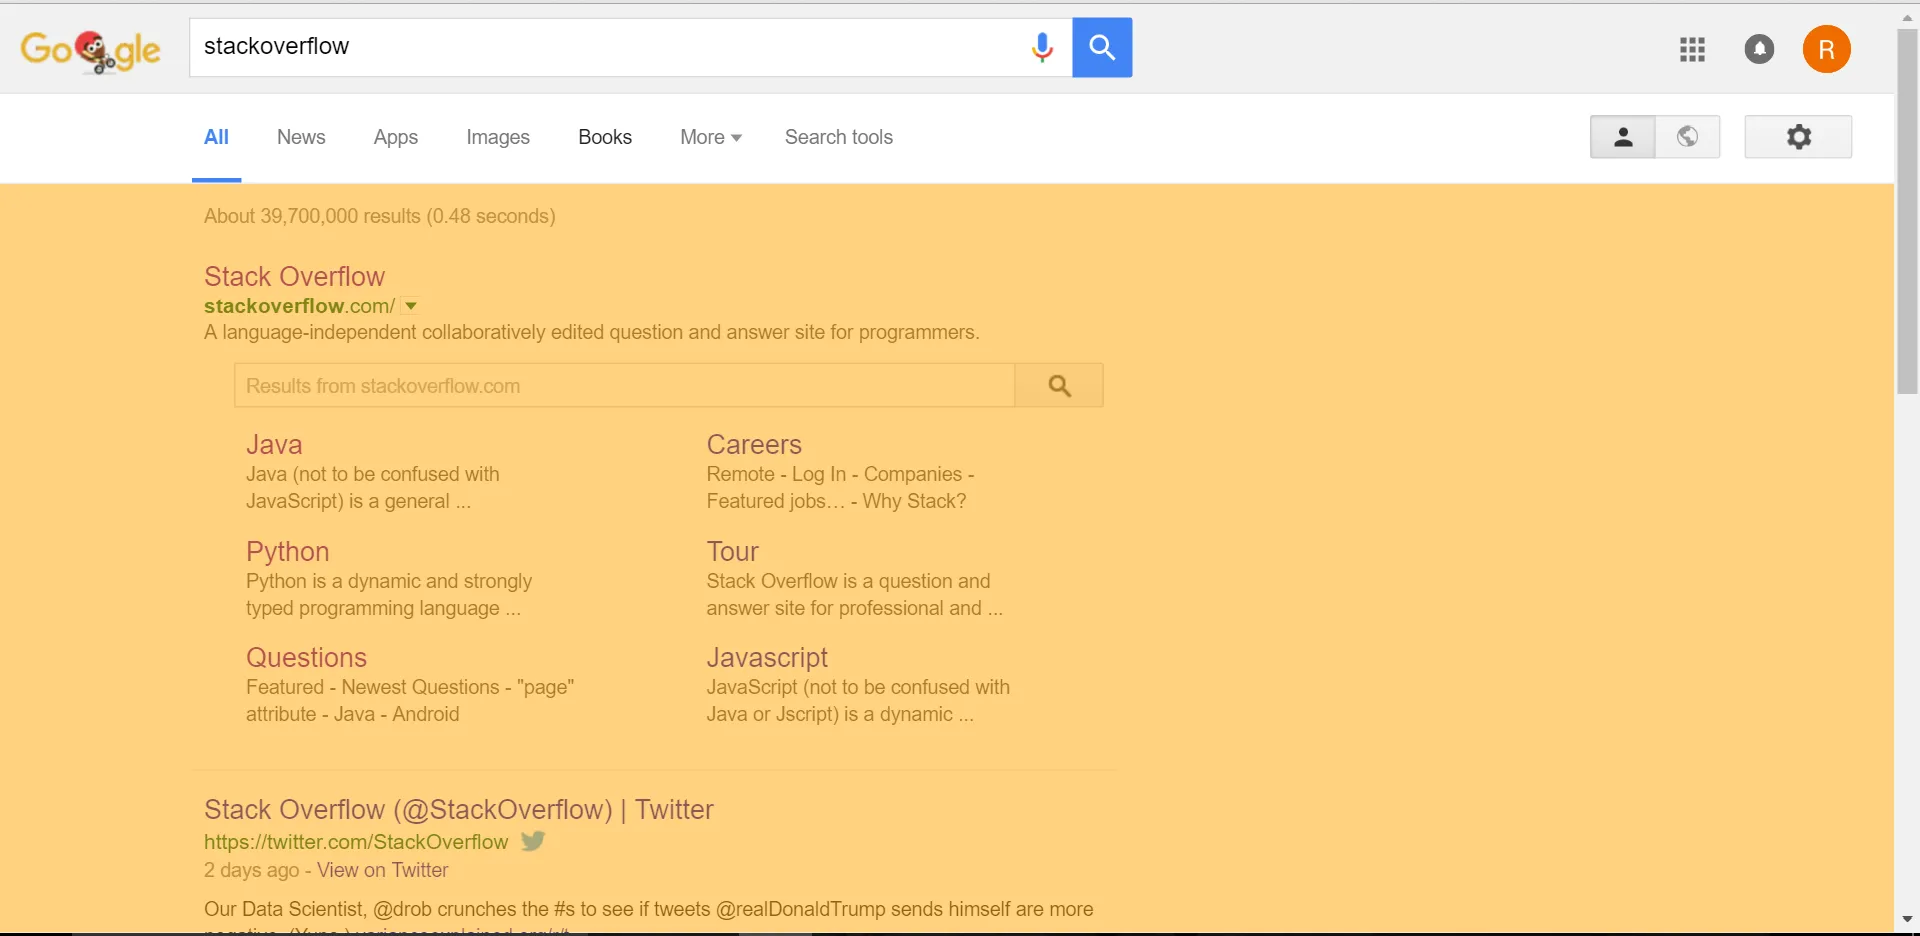Open Search tools options

pyautogui.click(x=839, y=137)
